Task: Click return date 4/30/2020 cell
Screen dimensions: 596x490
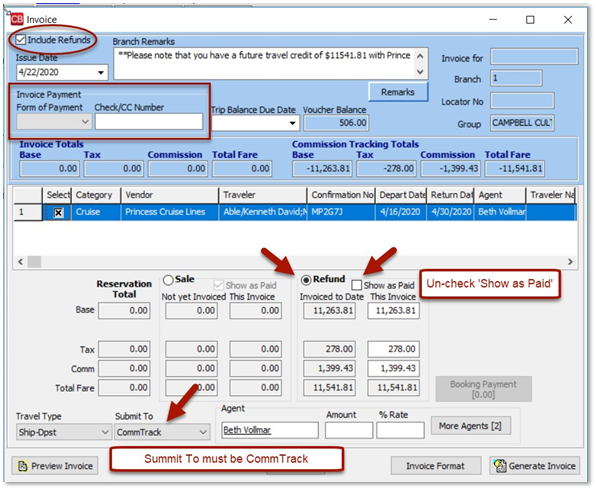Action: 450,212
